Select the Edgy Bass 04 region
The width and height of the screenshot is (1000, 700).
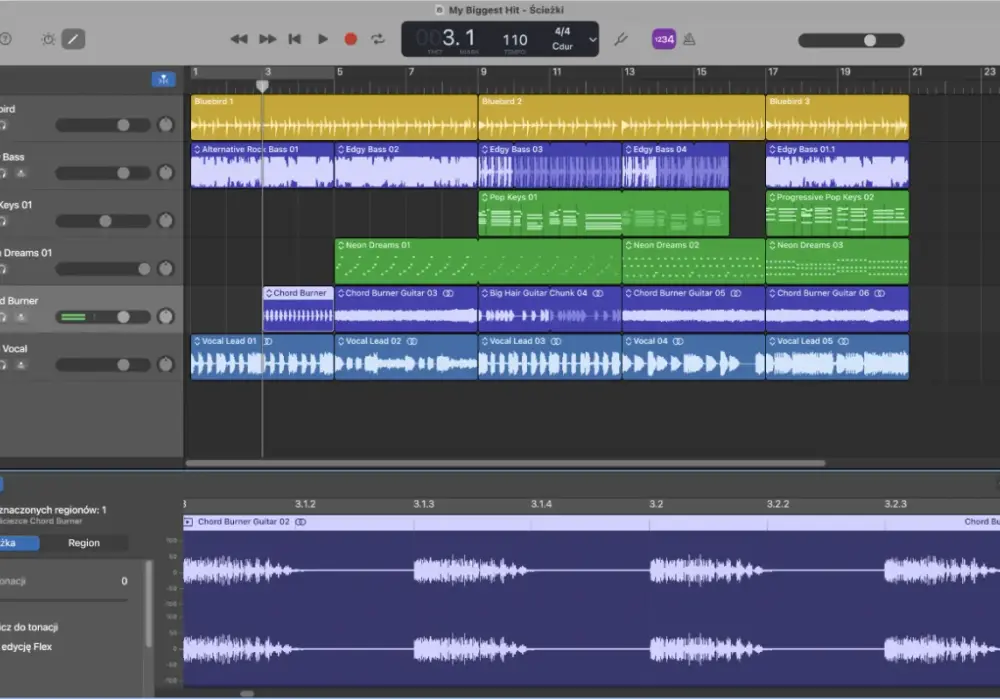click(x=675, y=165)
